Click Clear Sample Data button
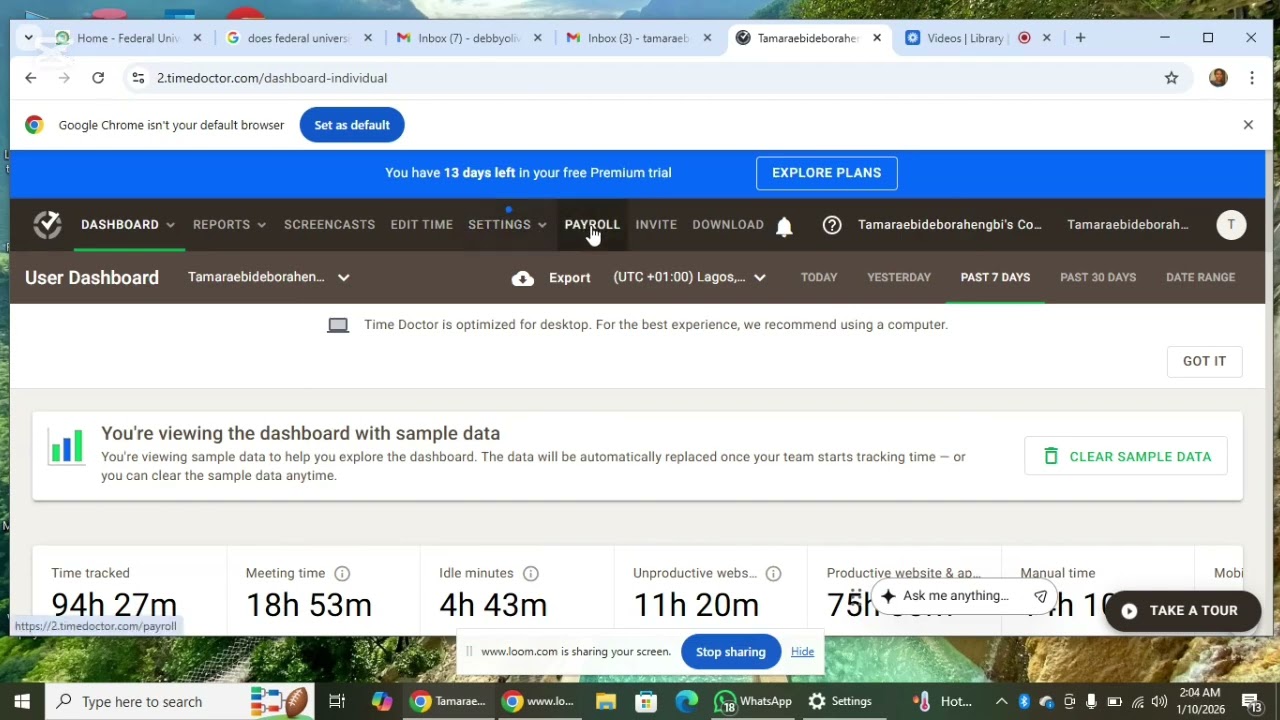The height and width of the screenshot is (720, 1280). [x=1126, y=457]
